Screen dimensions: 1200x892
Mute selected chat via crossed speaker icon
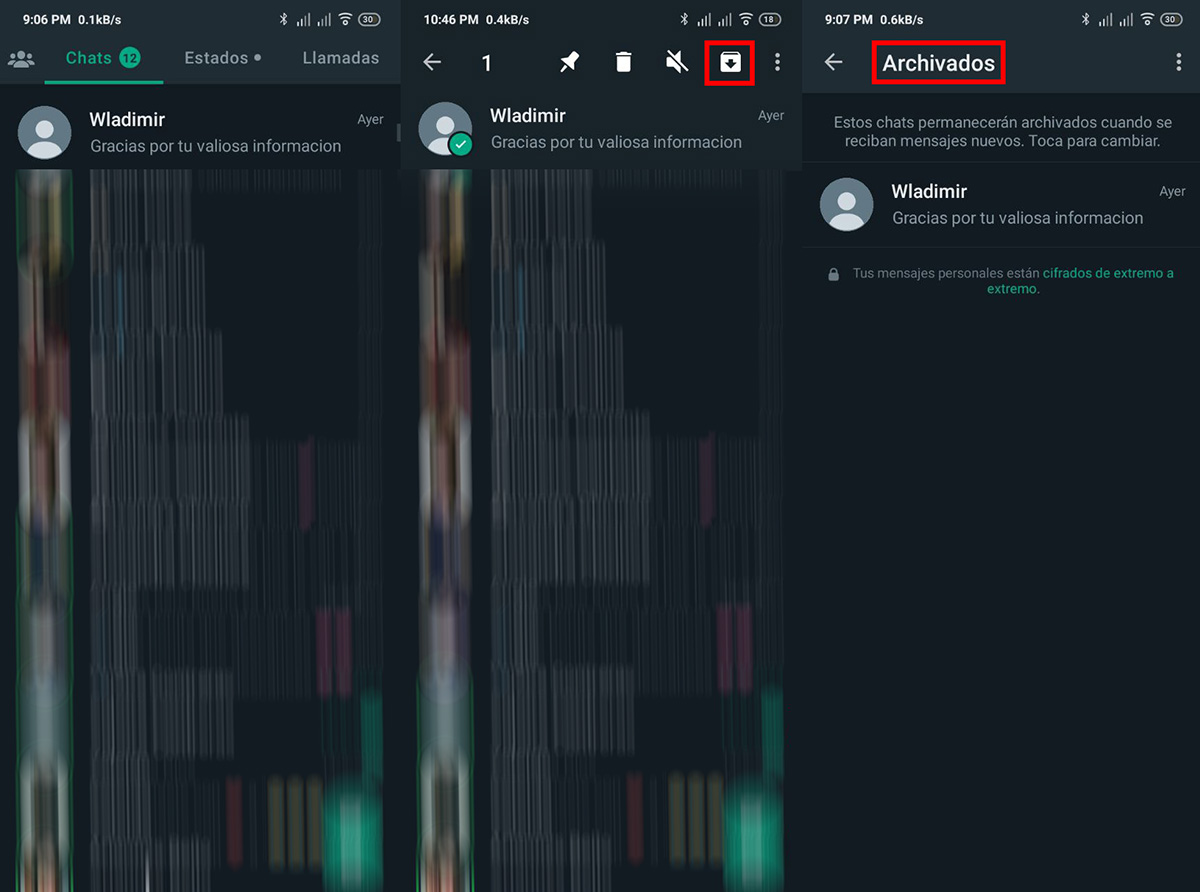click(x=677, y=63)
